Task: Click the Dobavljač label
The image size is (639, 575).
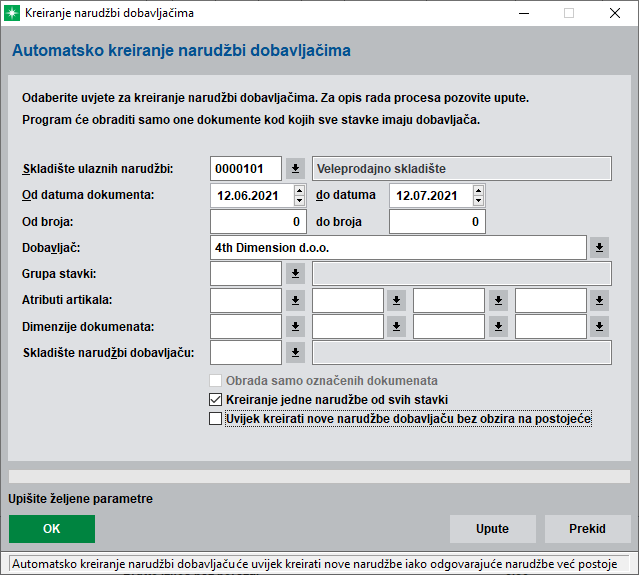Action: pos(51,248)
